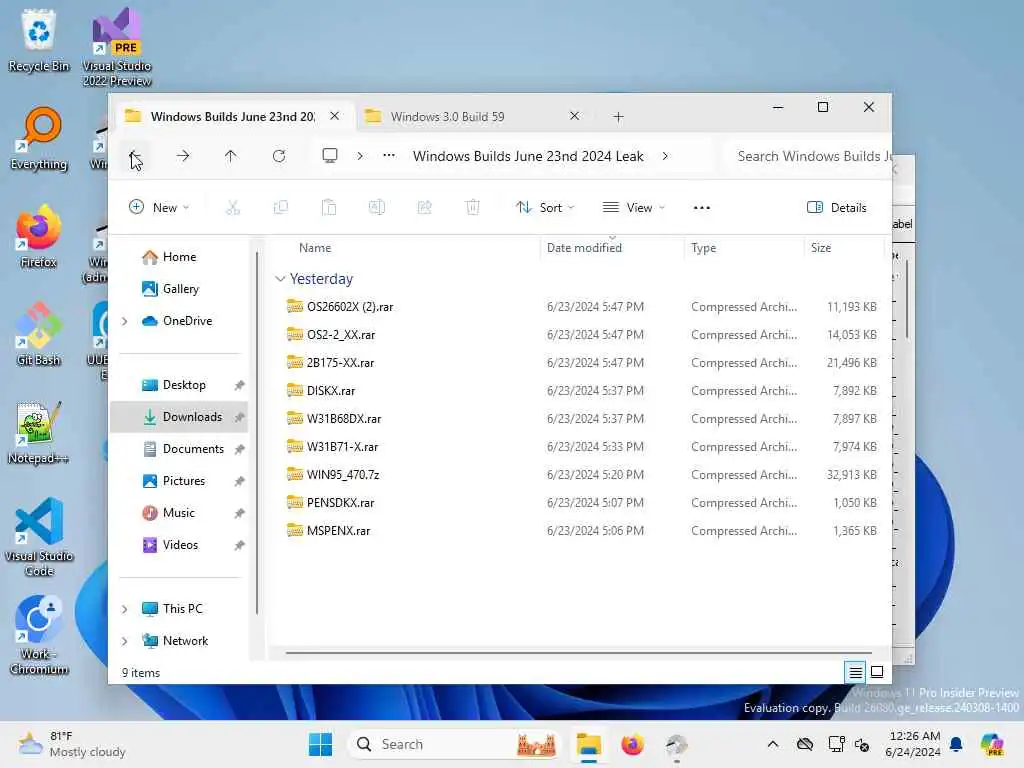Close the Windows 3.0 Build 59 tab

click(x=574, y=116)
